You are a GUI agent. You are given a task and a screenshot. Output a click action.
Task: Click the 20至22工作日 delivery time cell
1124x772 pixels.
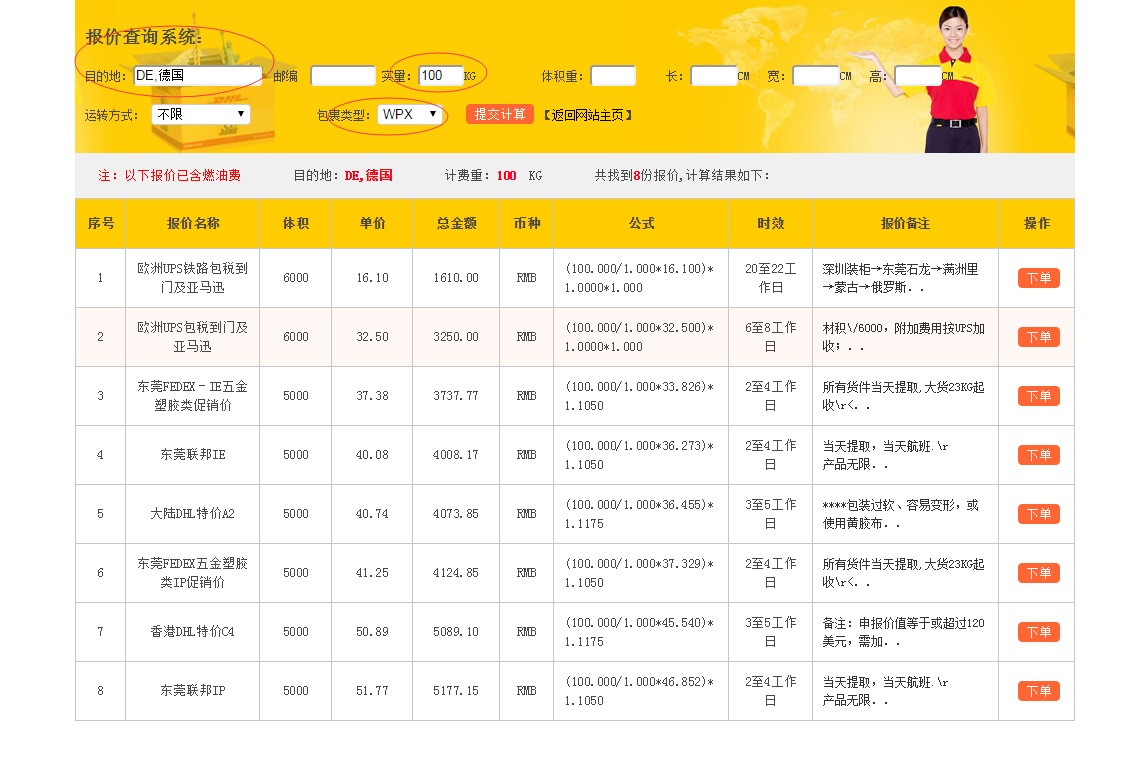tap(771, 278)
